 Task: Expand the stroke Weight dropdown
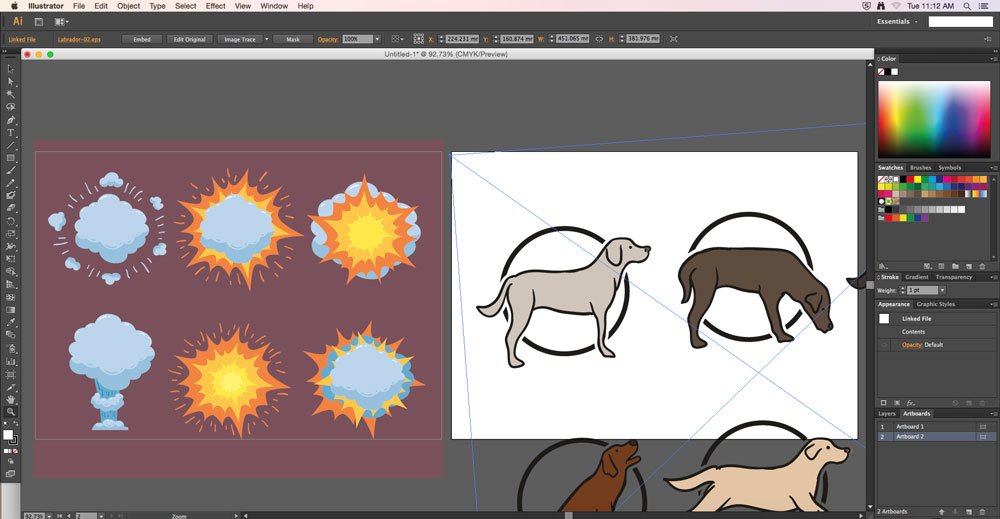point(942,290)
